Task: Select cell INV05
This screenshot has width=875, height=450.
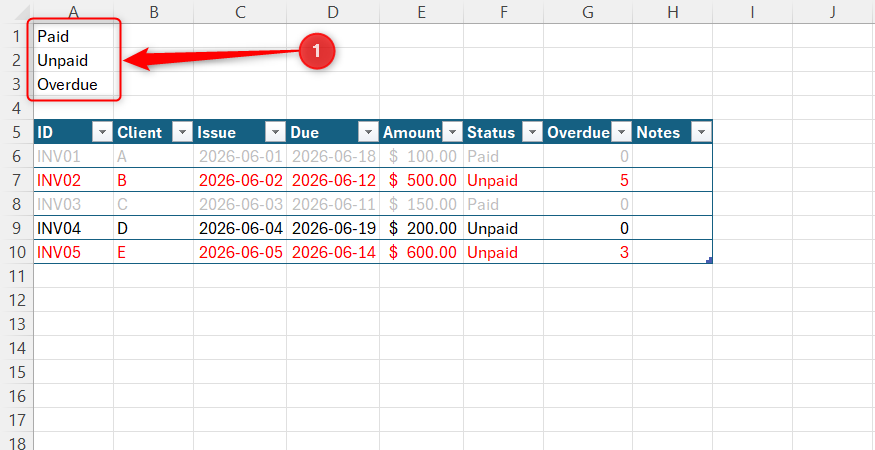Action: (x=74, y=252)
